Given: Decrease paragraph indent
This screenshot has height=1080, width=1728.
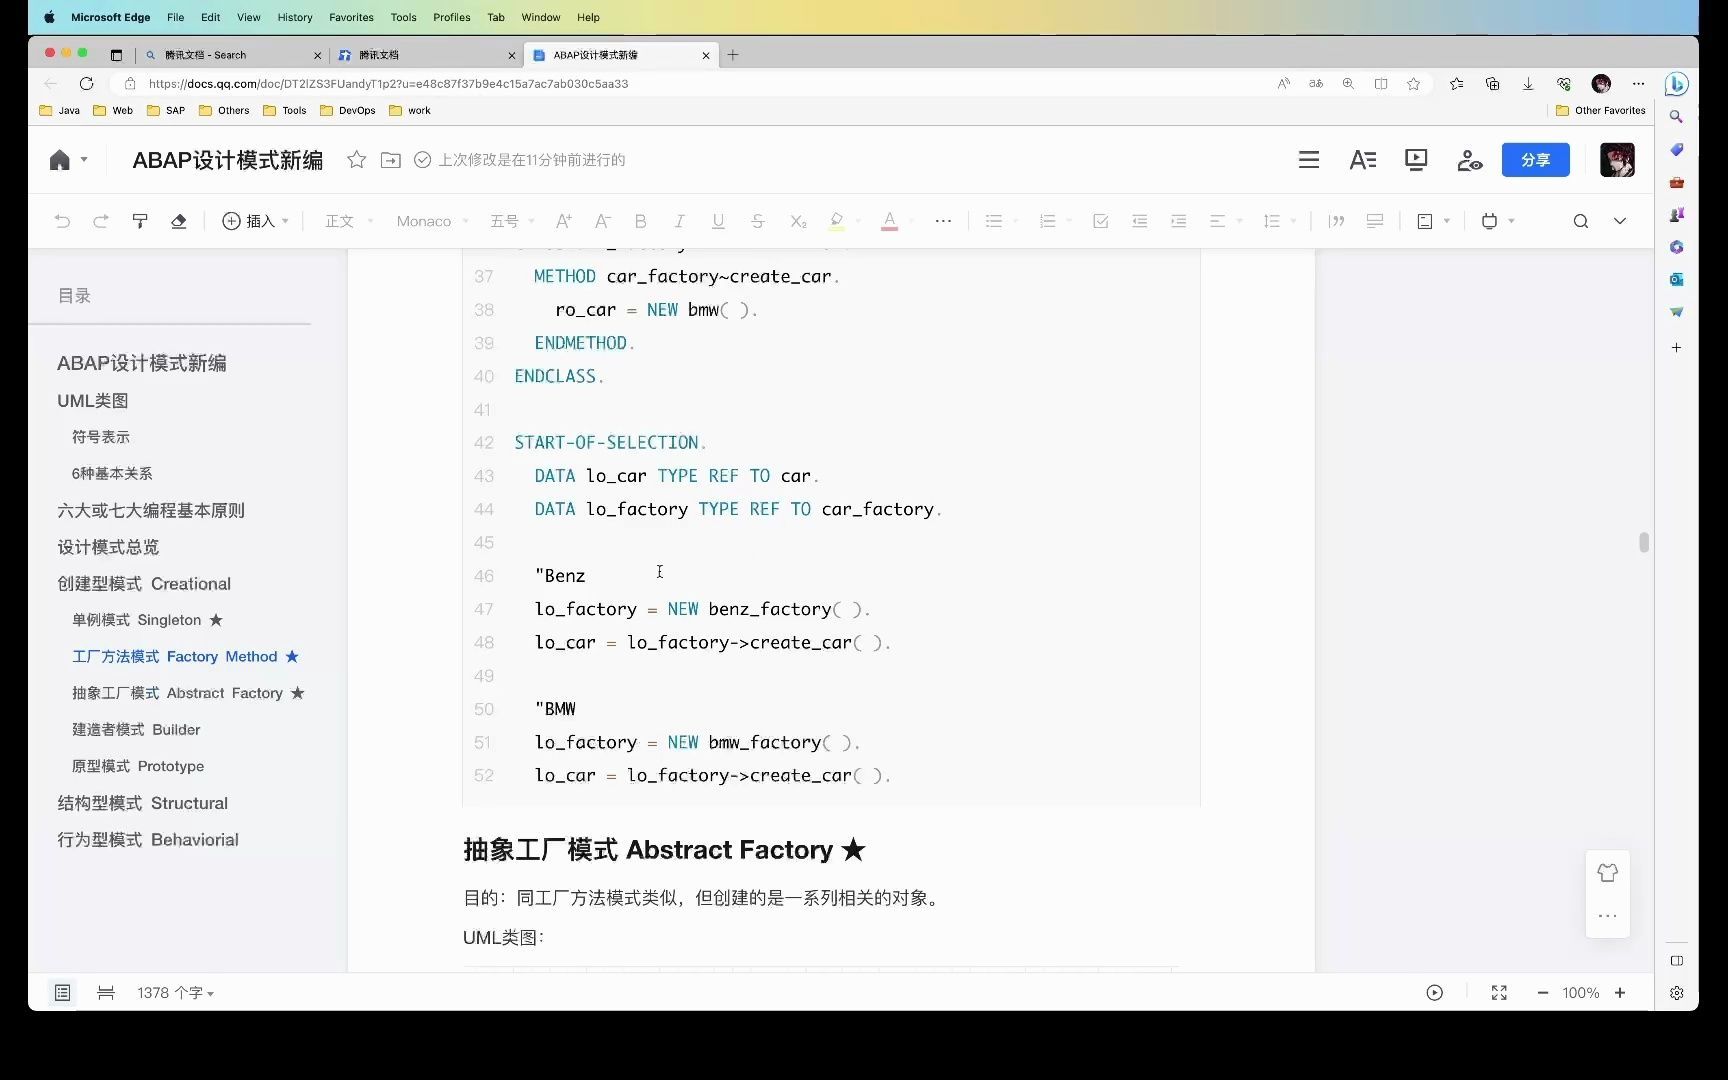Looking at the screenshot, I should click(x=1139, y=221).
